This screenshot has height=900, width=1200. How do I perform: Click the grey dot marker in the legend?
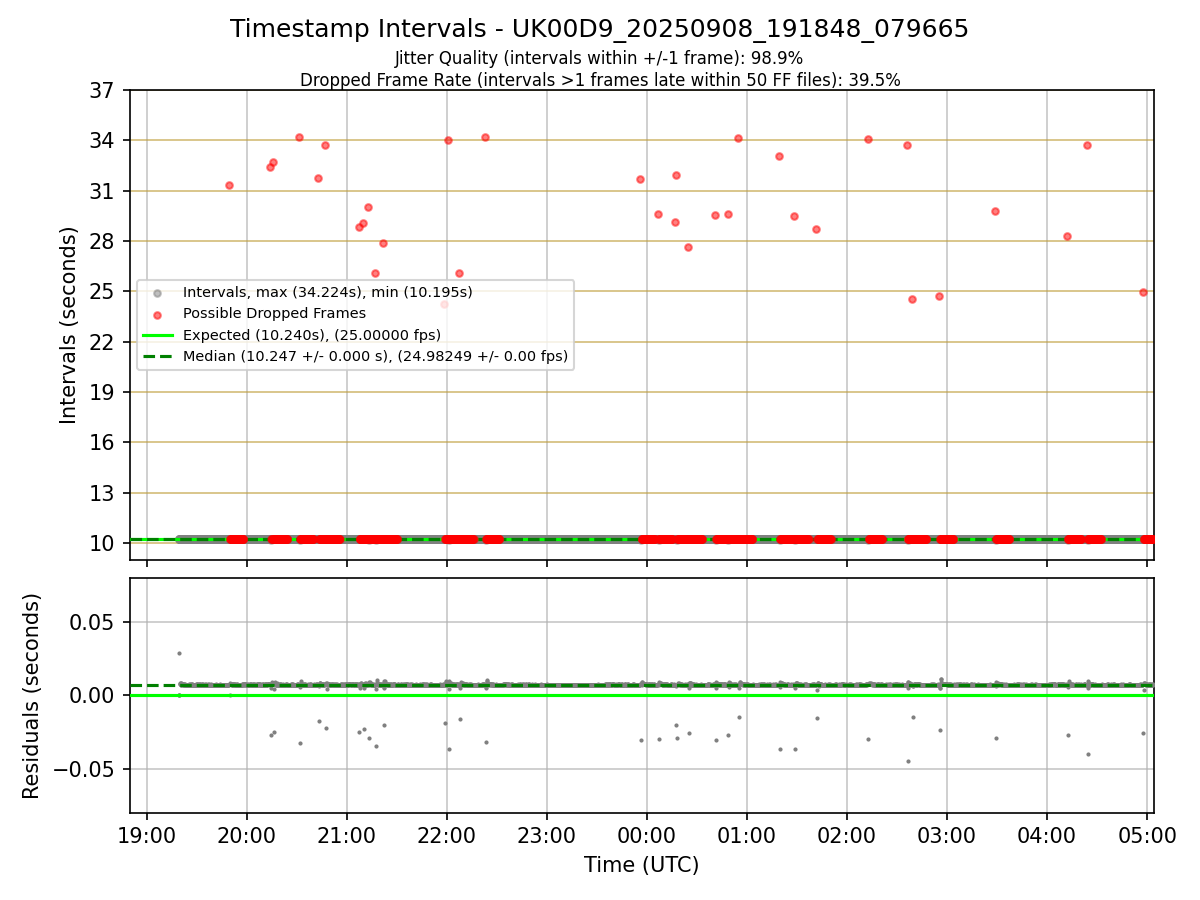pyautogui.click(x=156, y=293)
